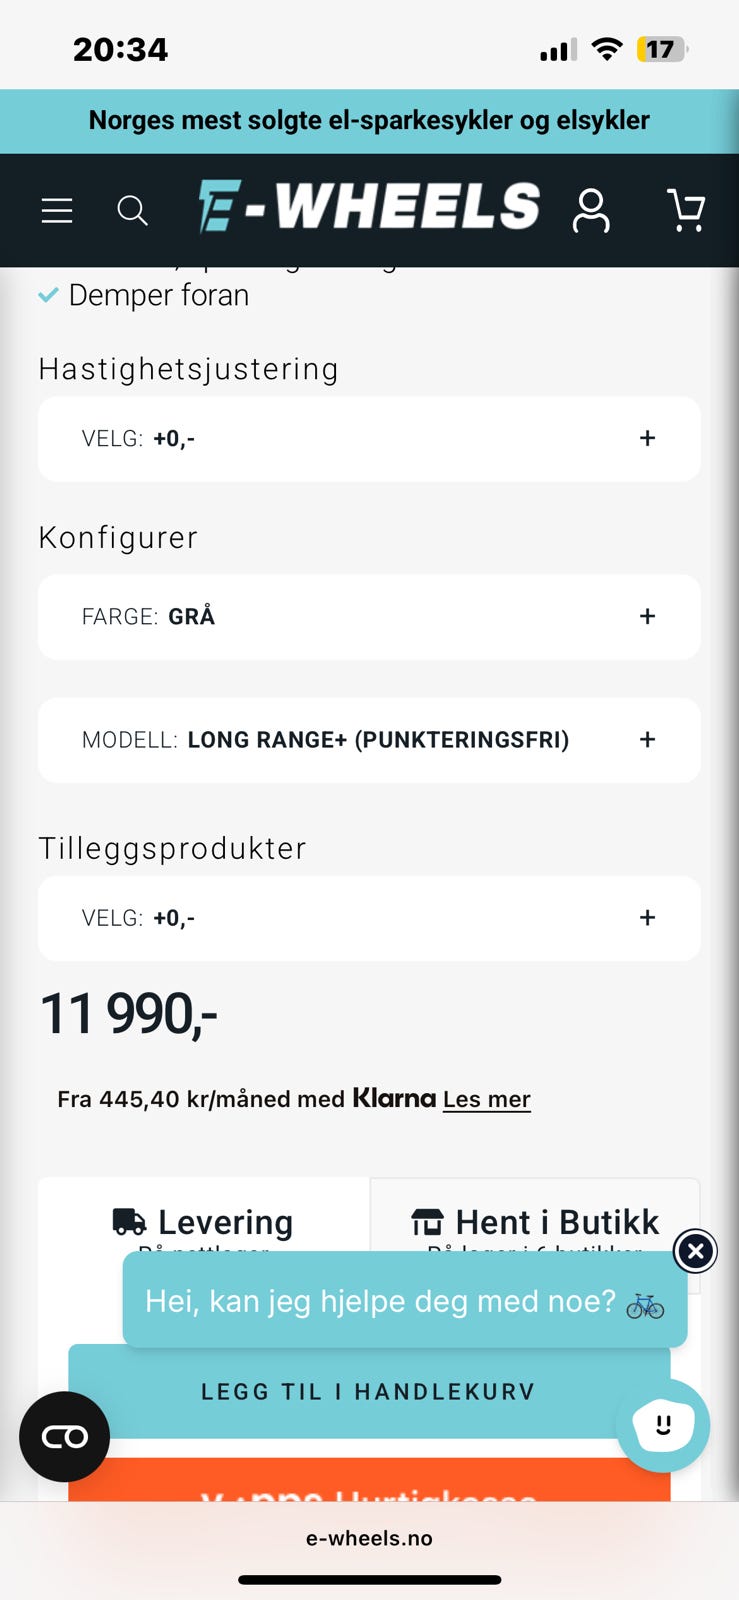Open the shopping cart icon
The image size is (739, 1600).
point(686,210)
